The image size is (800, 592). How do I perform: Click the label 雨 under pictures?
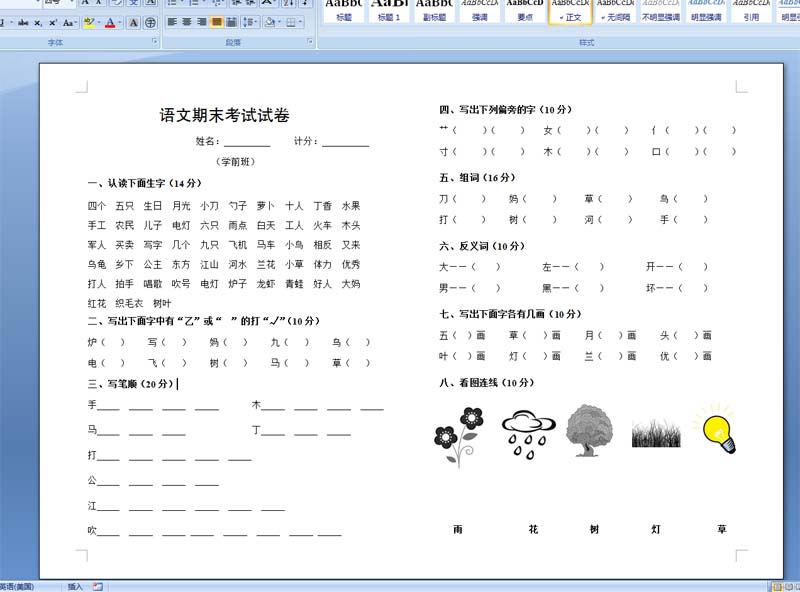coord(458,529)
